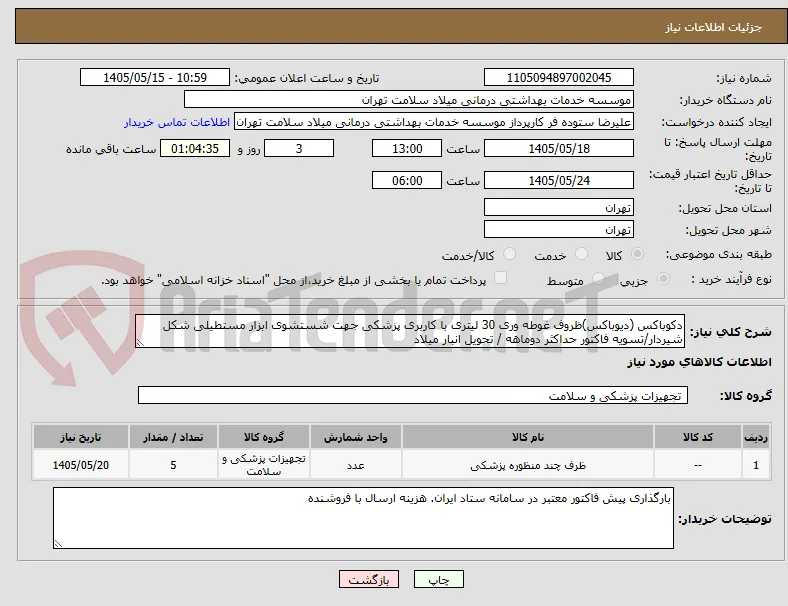Click the چاپ (print) button
This screenshot has height=606, width=788.
[x=439, y=579]
